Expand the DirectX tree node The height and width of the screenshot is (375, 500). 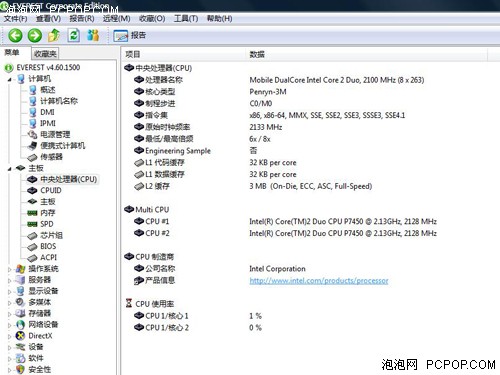click(x=10, y=336)
